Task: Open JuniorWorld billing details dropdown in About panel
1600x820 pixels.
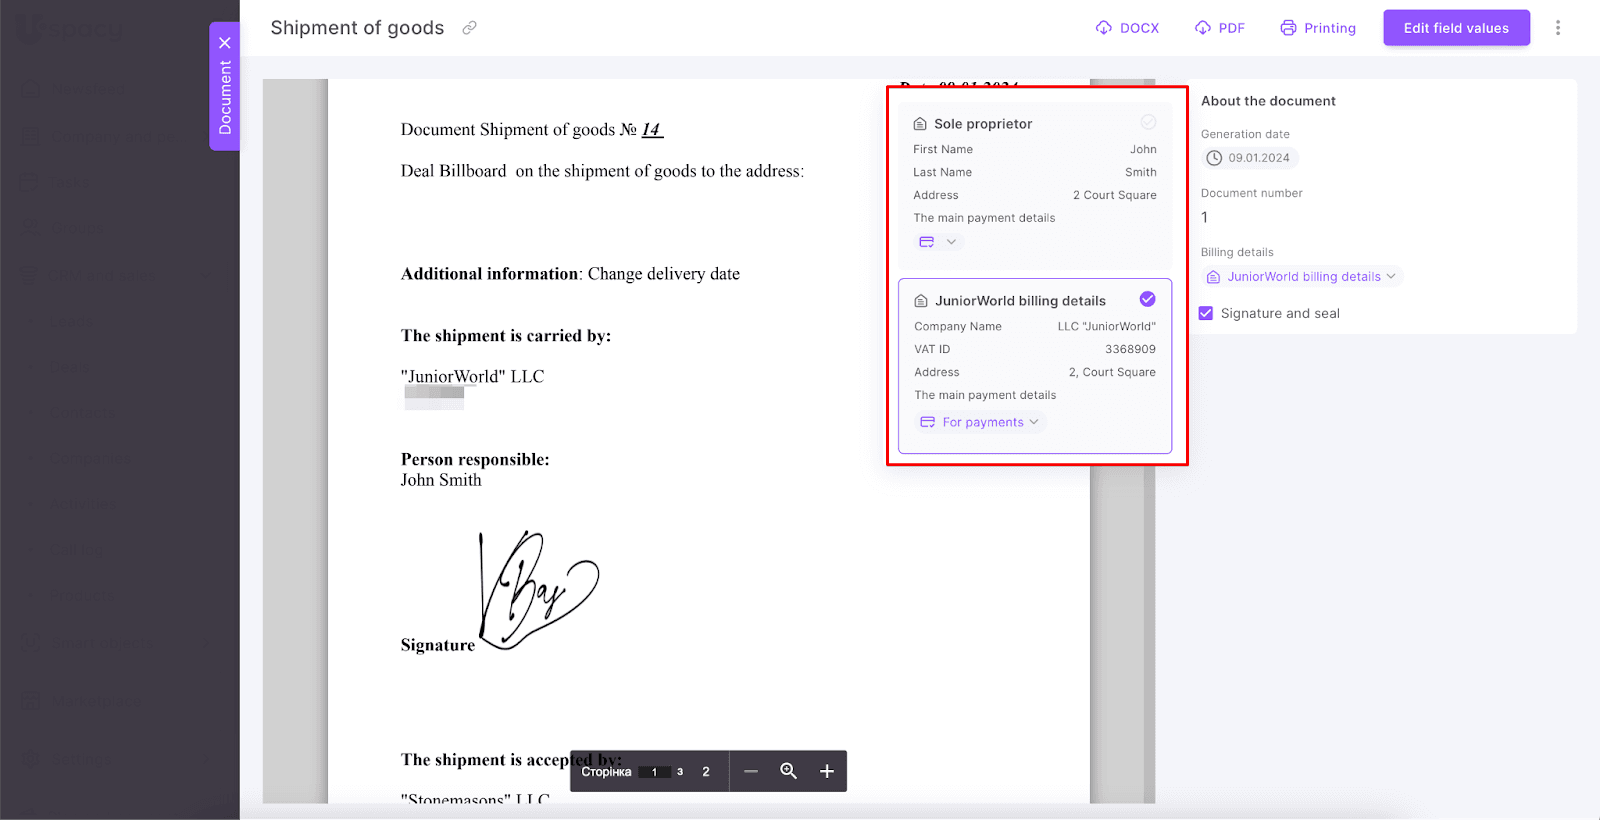Action: pos(1302,277)
